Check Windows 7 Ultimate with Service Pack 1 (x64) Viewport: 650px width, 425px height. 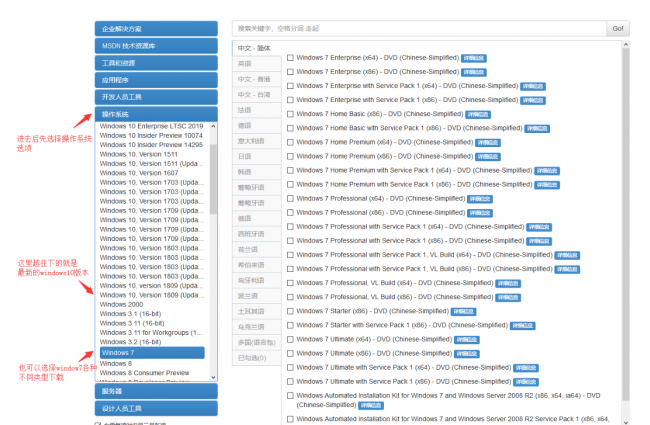pos(290,368)
